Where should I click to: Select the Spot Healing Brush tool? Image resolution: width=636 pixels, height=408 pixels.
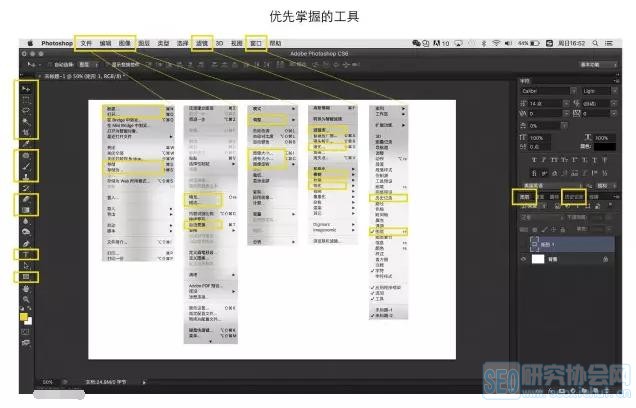click(26, 155)
